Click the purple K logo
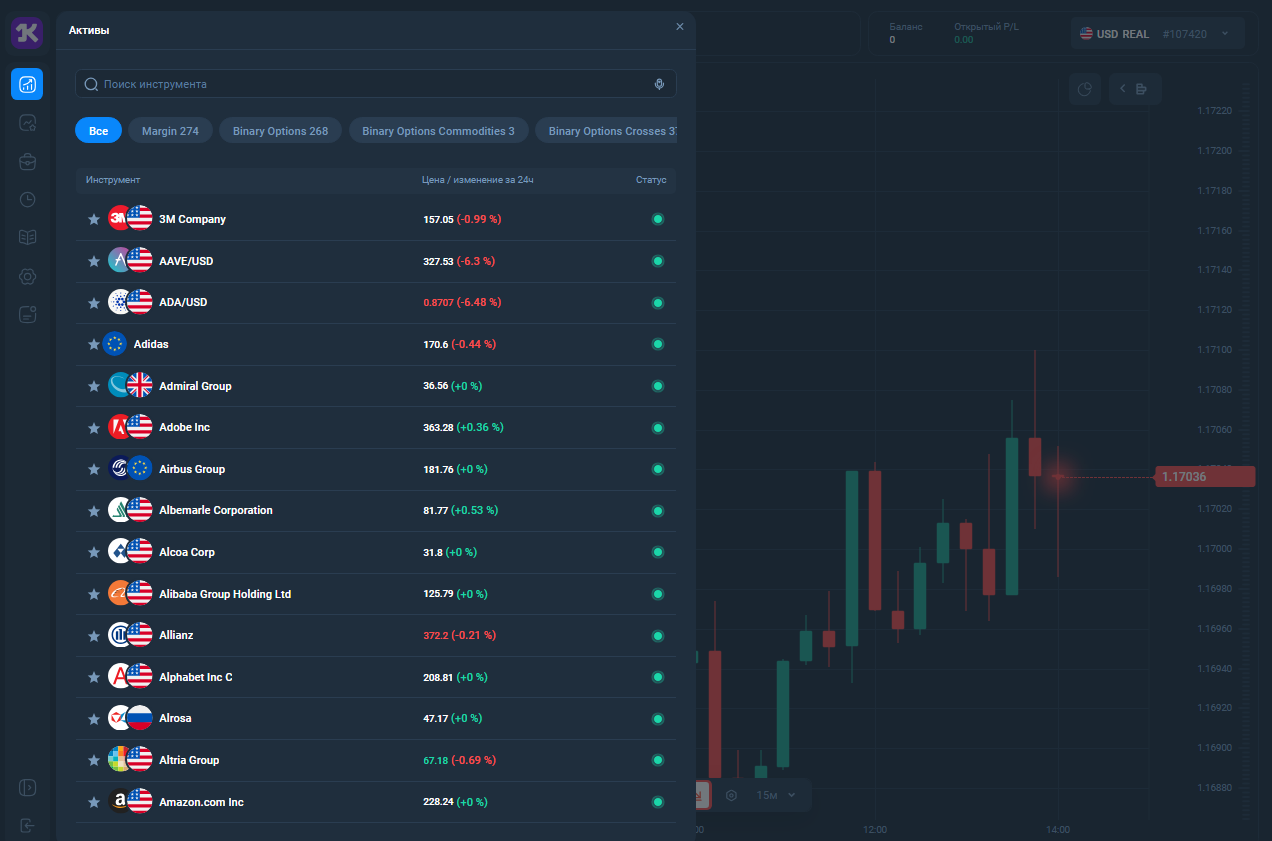 pos(27,32)
